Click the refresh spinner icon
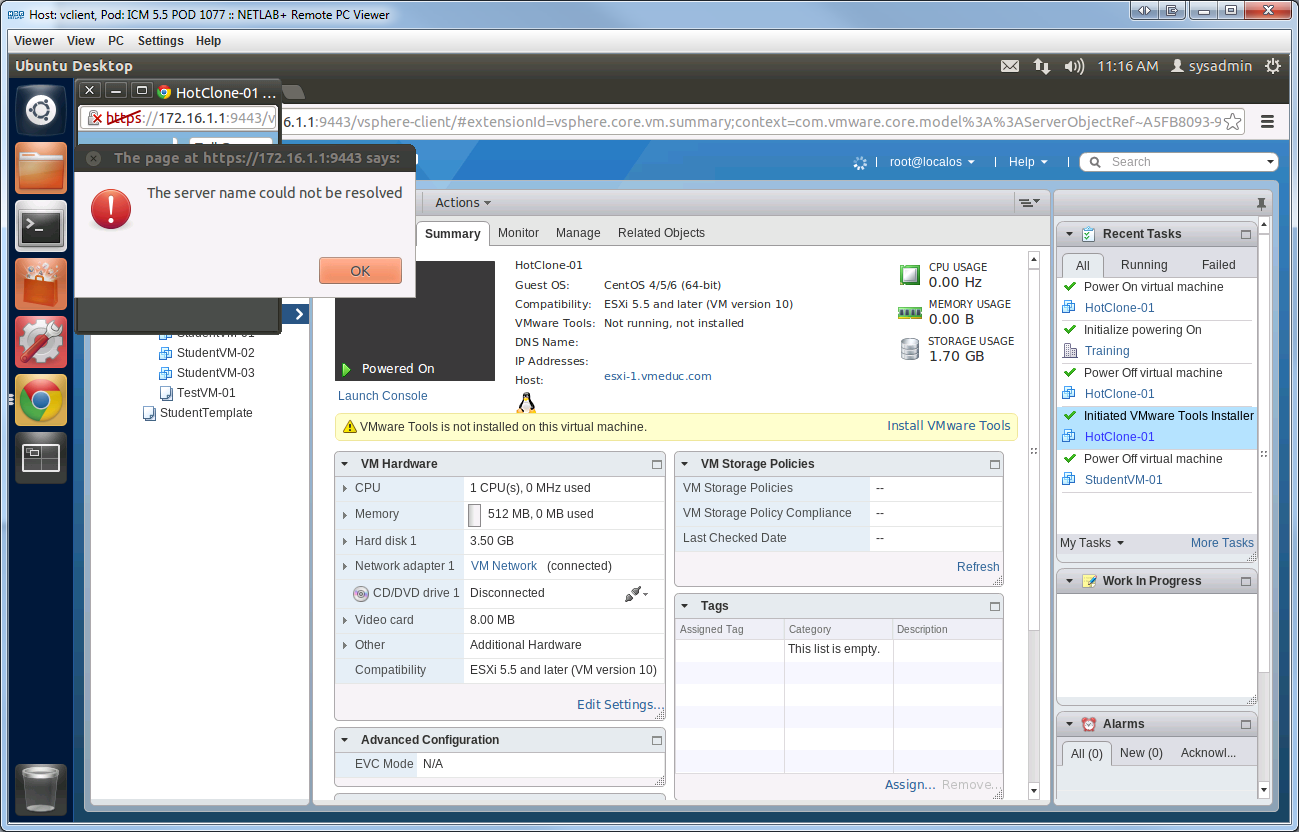Image resolution: width=1299 pixels, height=832 pixels. click(x=860, y=162)
